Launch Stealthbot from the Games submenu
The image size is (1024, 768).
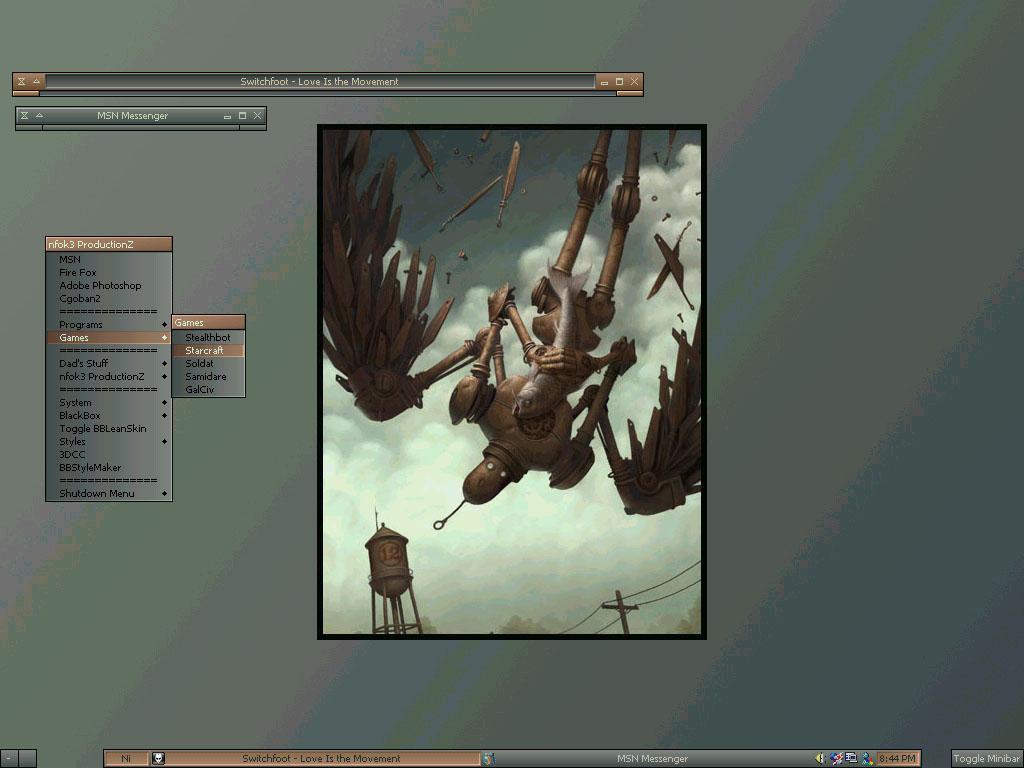[208, 338]
